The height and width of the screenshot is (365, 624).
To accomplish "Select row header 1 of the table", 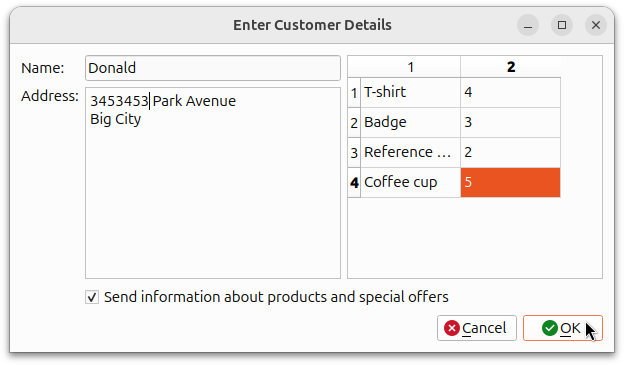I will (x=354, y=92).
